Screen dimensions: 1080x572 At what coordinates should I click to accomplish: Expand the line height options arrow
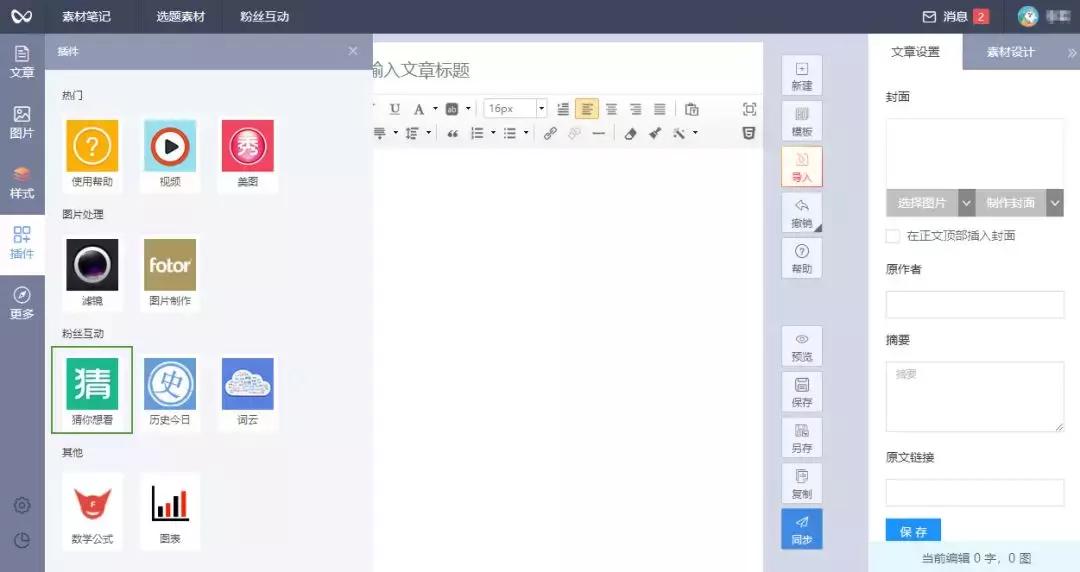pyautogui.click(x=428, y=133)
